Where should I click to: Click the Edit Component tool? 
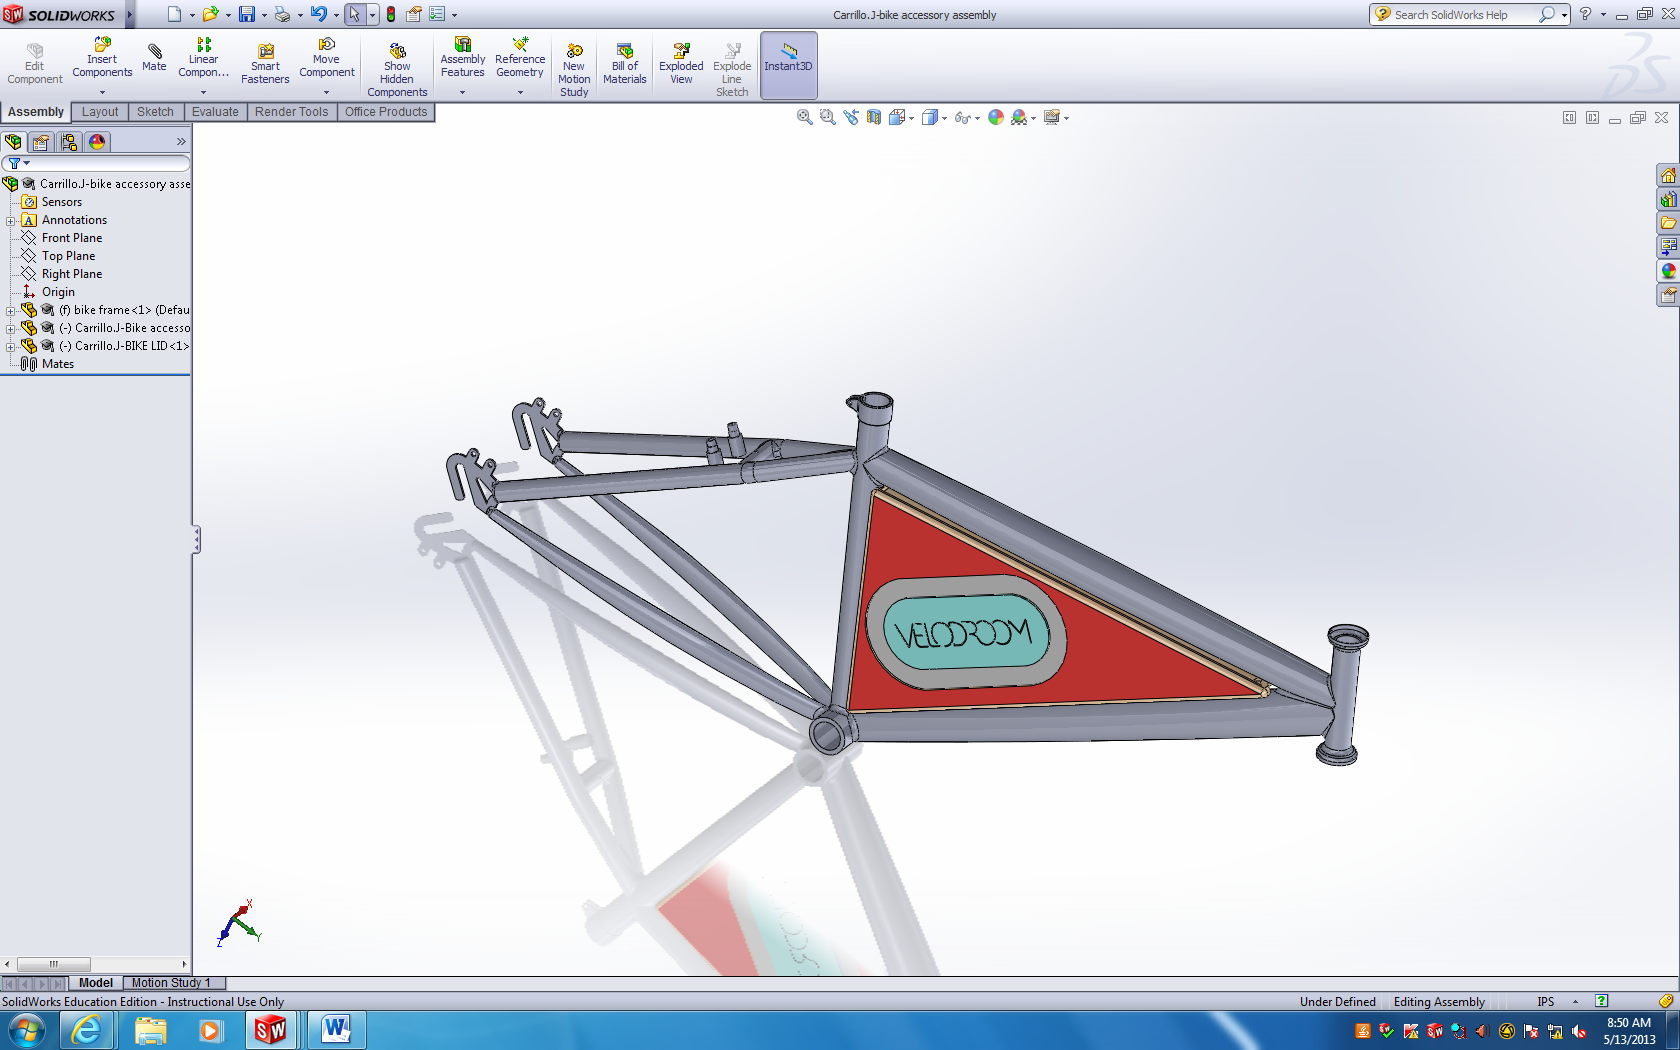tap(35, 64)
